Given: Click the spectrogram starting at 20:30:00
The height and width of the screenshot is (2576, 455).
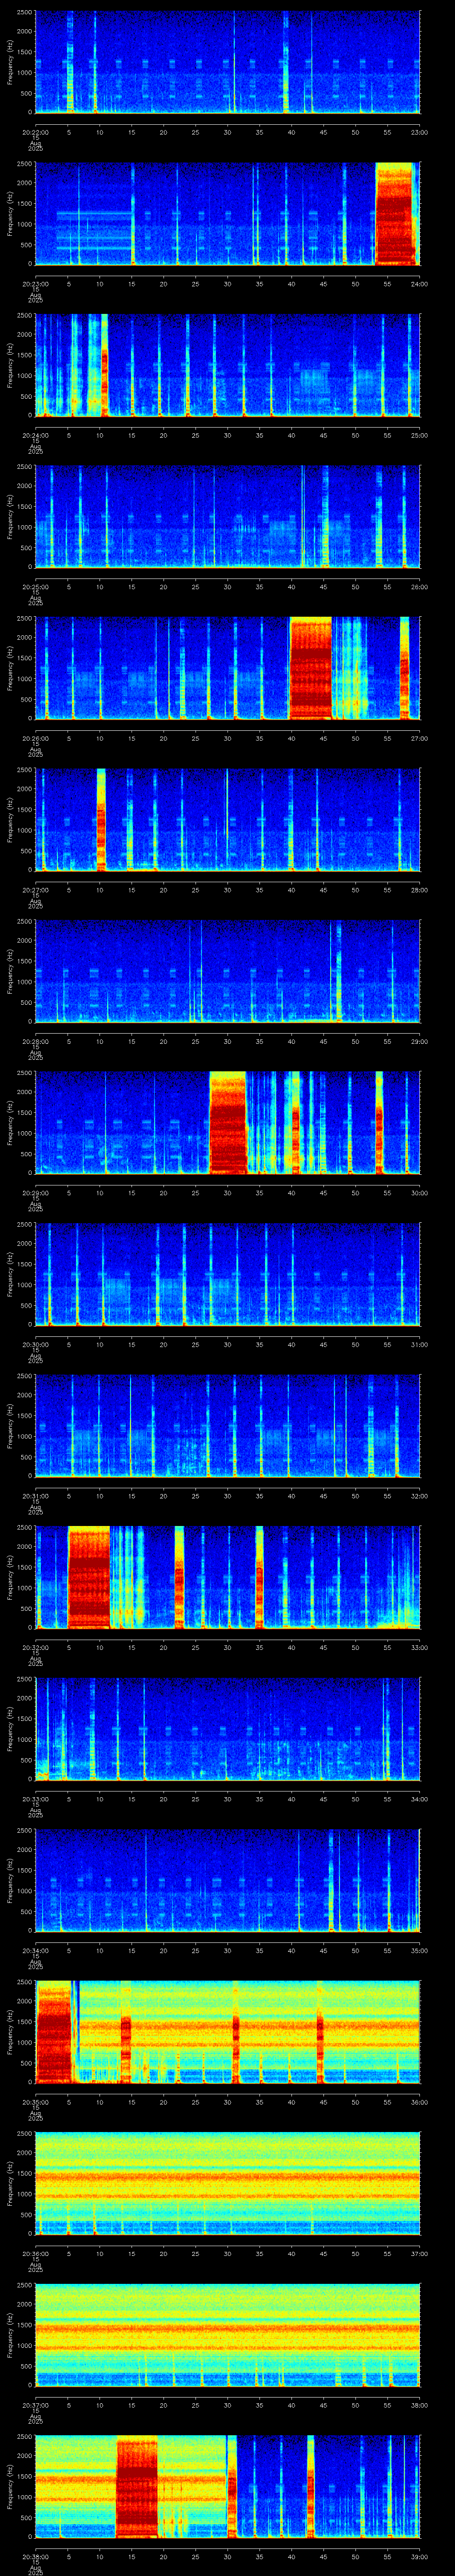Looking at the screenshot, I should (x=227, y=1274).
